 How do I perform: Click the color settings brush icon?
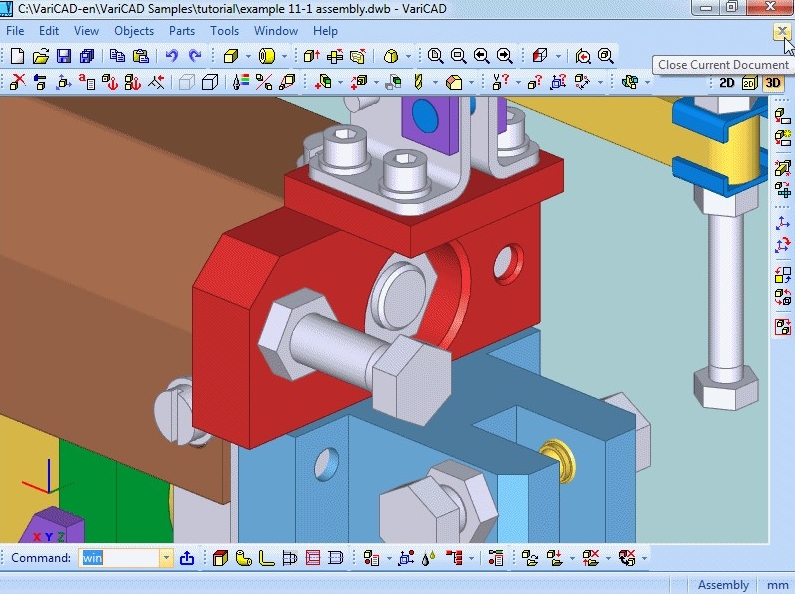tap(240, 82)
